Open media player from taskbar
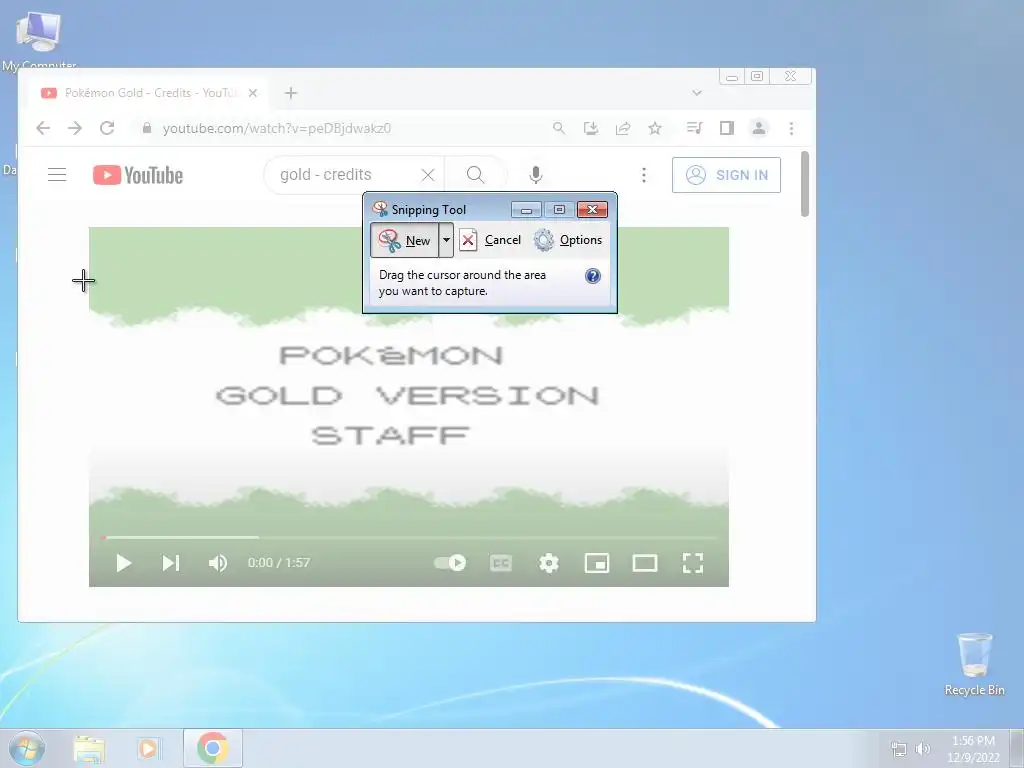The image size is (1024, 768). pos(149,748)
